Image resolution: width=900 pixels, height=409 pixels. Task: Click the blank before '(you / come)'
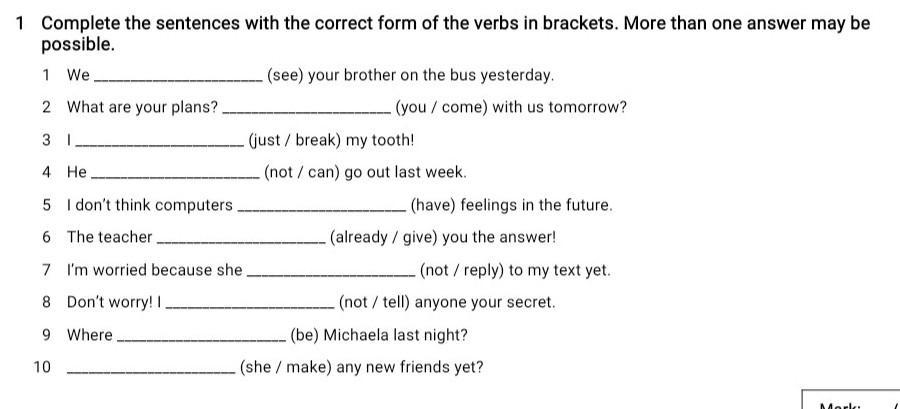coord(308,112)
